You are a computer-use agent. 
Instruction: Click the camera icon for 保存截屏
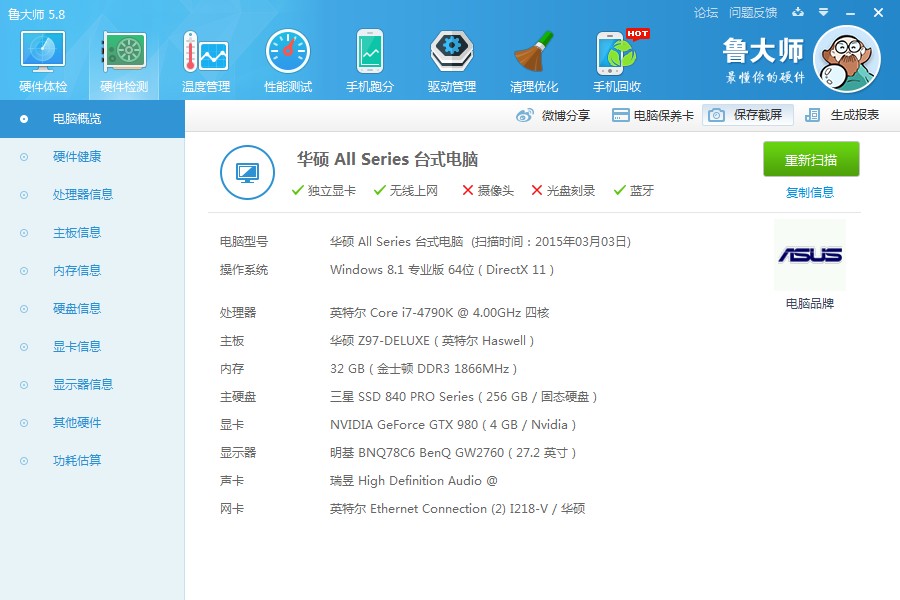(x=716, y=115)
